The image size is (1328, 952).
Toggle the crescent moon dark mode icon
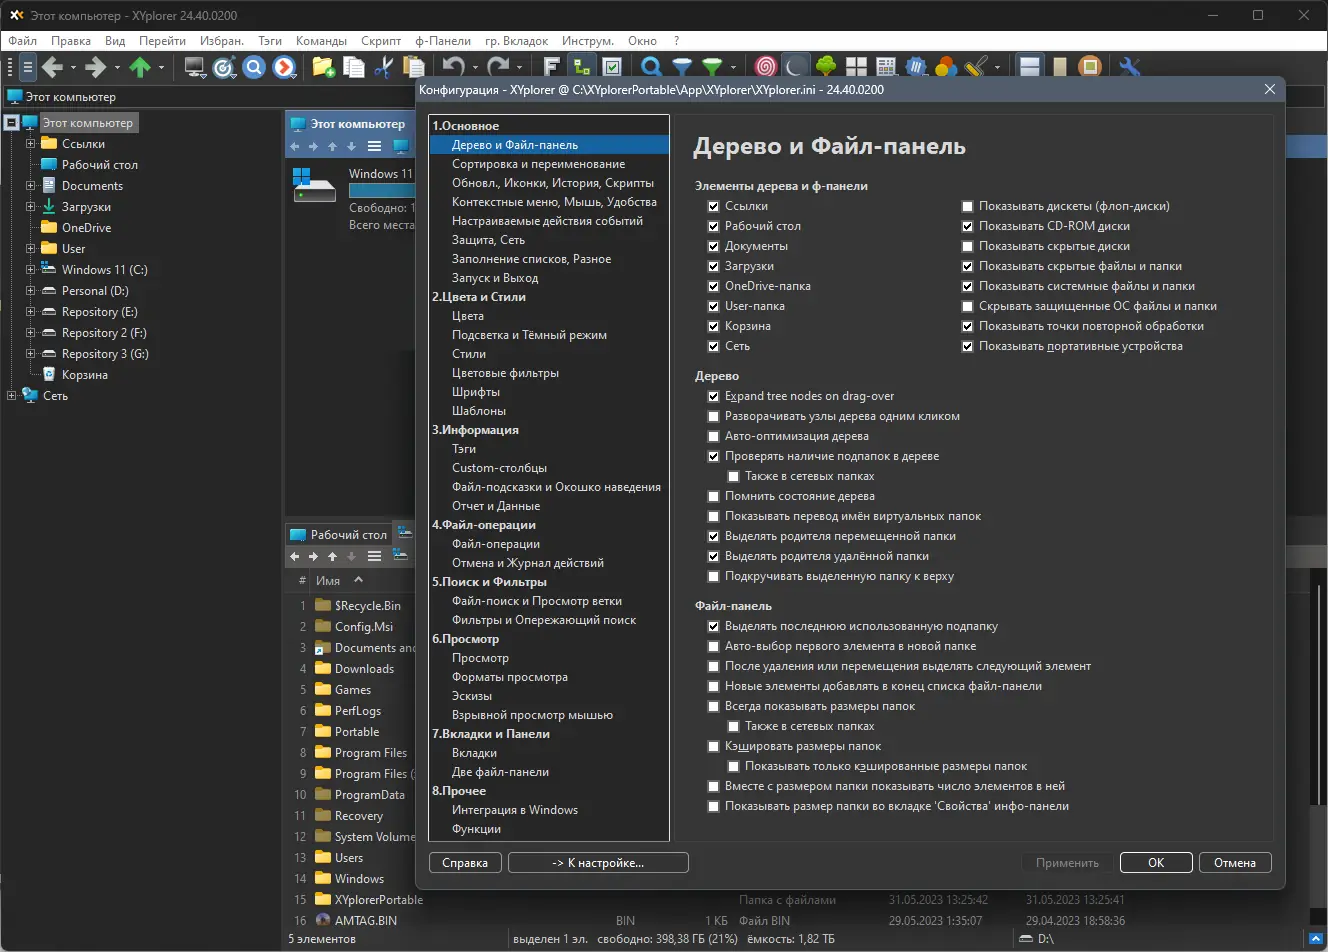[x=795, y=67]
